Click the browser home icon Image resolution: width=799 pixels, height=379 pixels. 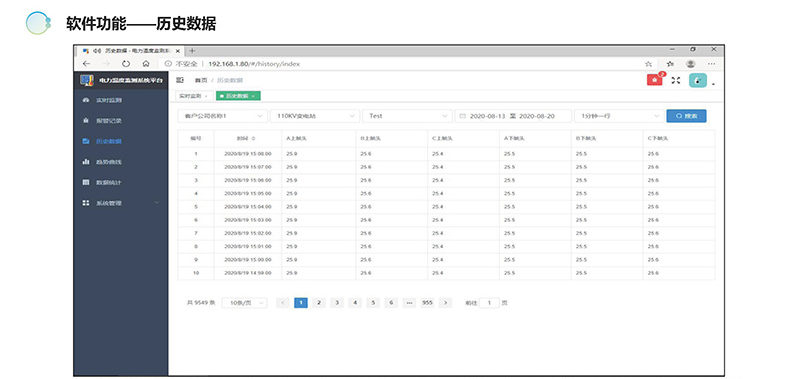click(146, 64)
